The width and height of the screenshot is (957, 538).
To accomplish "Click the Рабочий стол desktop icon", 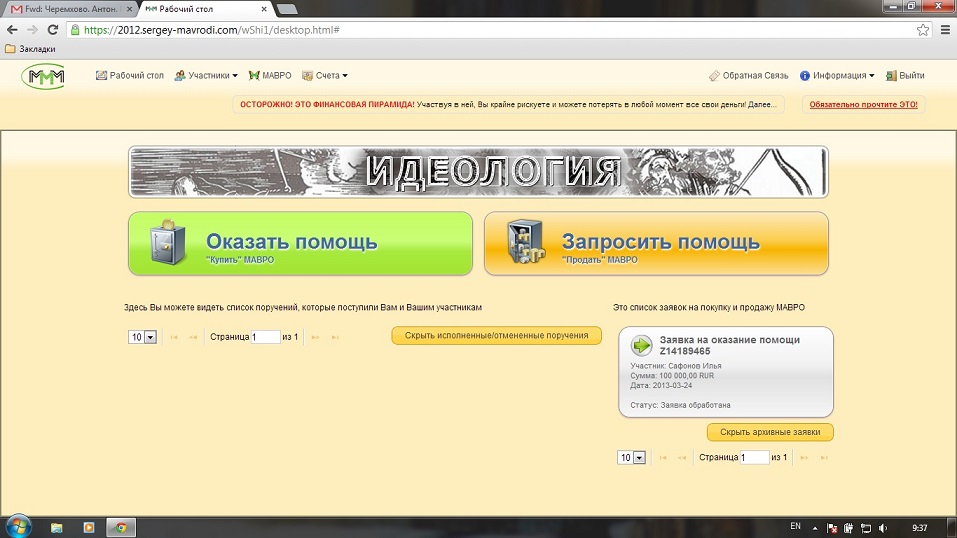I will point(101,76).
